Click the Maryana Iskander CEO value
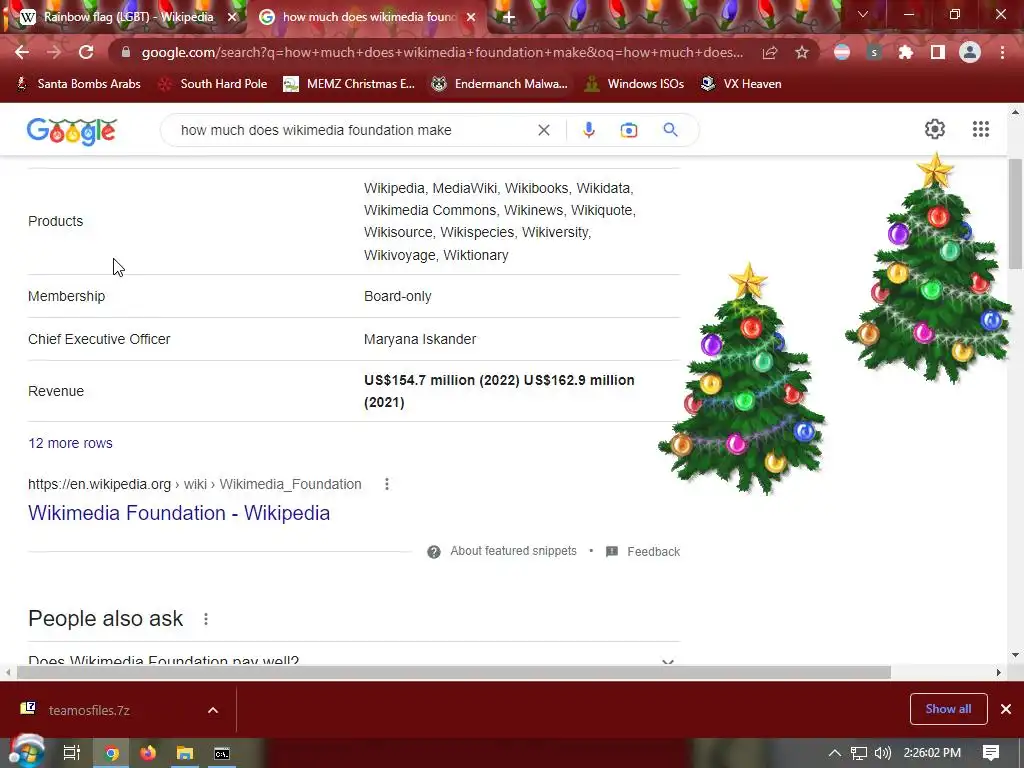The height and width of the screenshot is (768, 1024). 420,339
